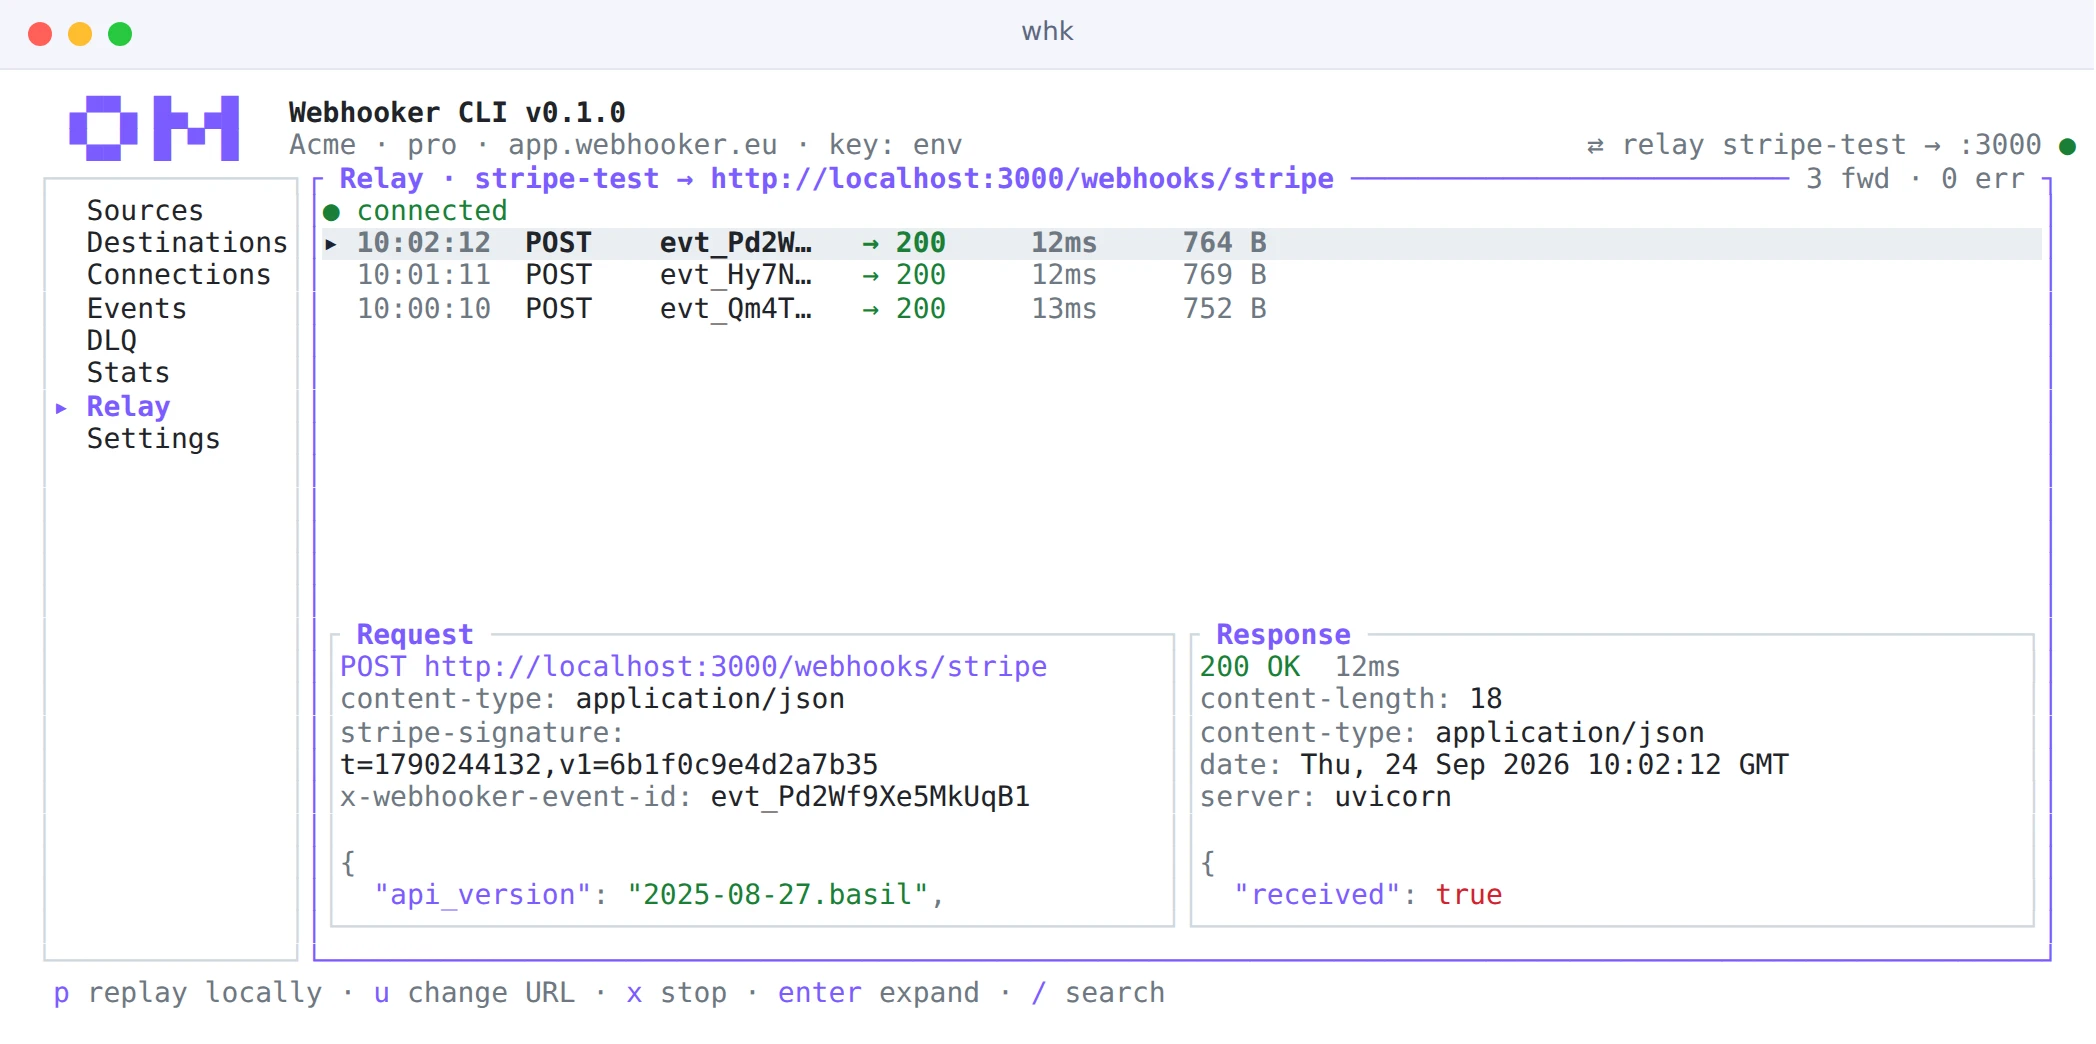Click the 200 OK response status
The height and width of the screenshot is (1044, 2096).
tap(1249, 667)
